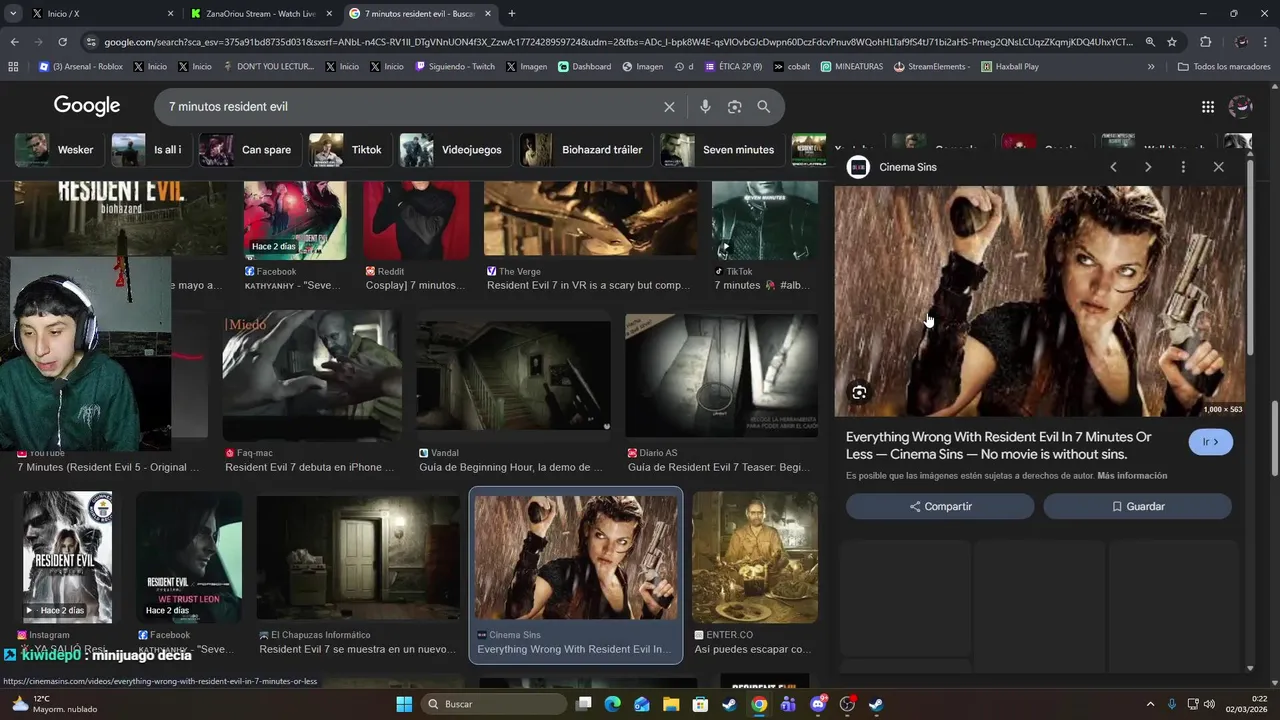Screen dimensions: 1280x720
Task: Go back to the previous page
Action: [x=14, y=42]
